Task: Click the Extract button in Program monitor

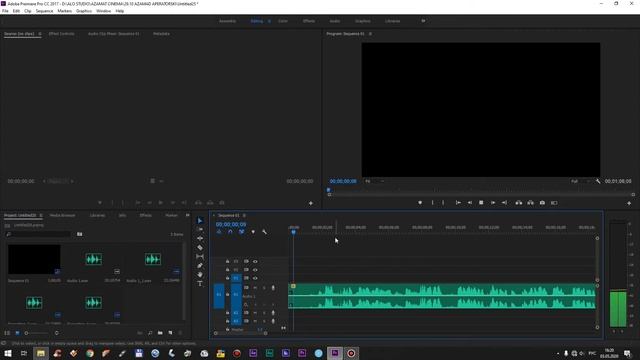Action: 530,202
